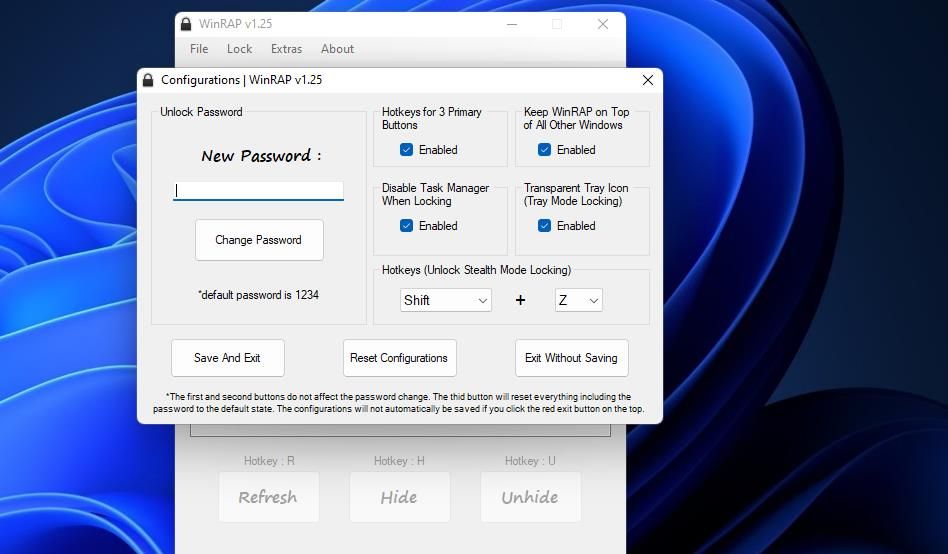Open the Lock menu
Viewport: 948px width, 554px height.
(x=239, y=49)
